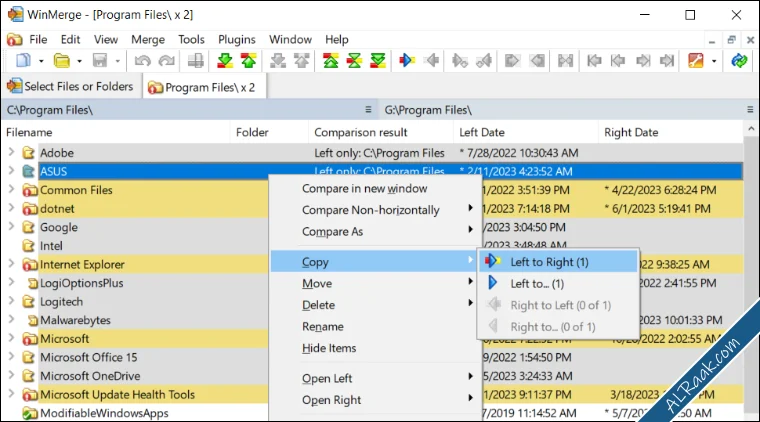This screenshot has height=422, width=760.
Task: Click the Undo toolbar icon
Action: [x=142, y=61]
